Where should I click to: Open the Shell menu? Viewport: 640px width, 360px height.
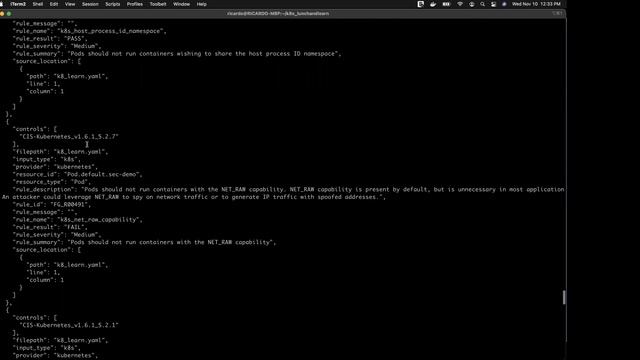coord(38,4)
